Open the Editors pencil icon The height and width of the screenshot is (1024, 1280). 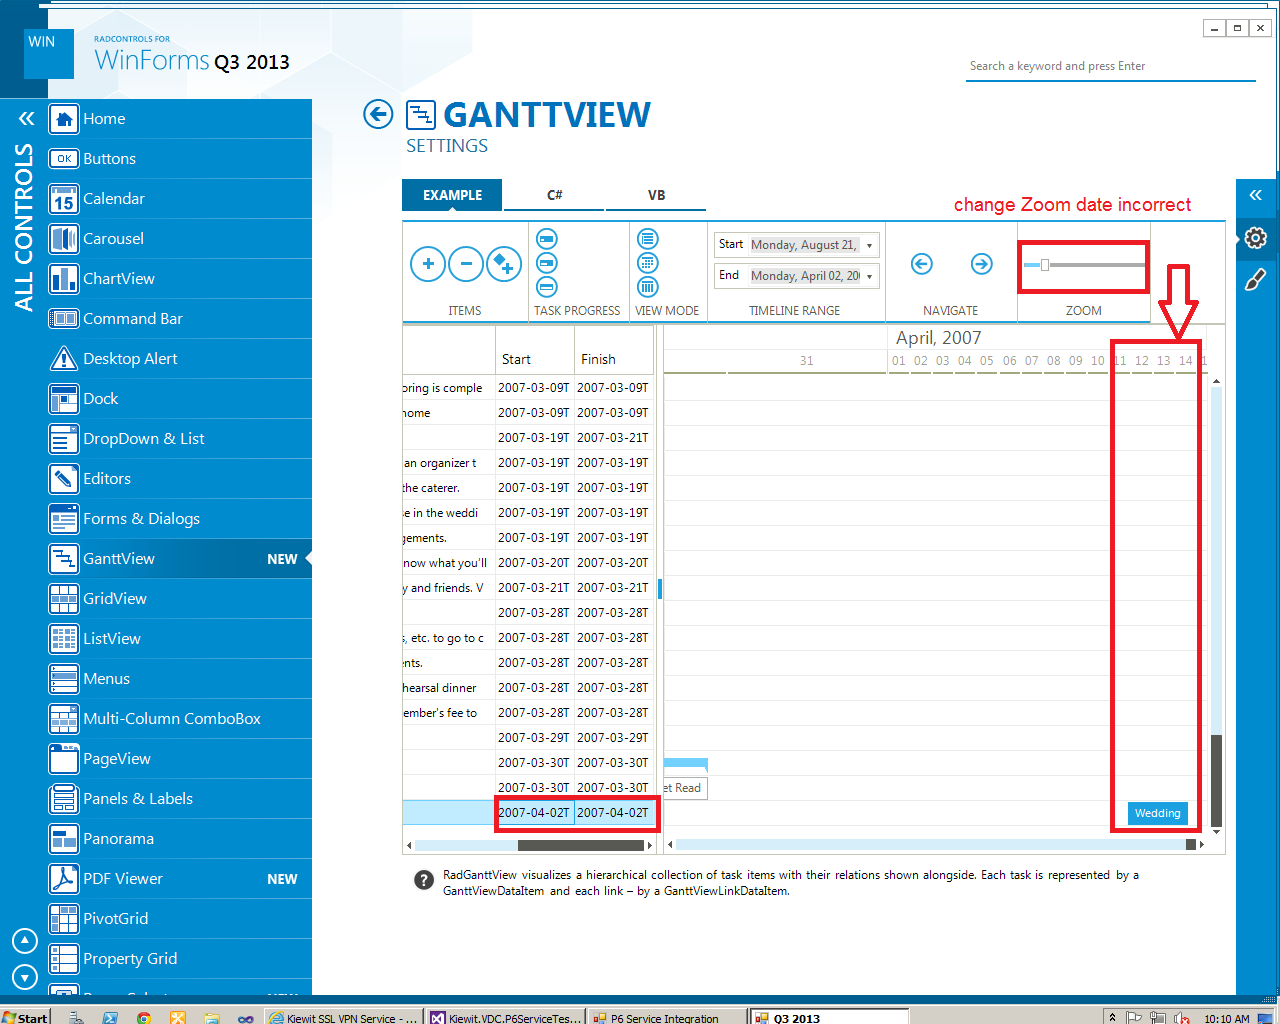(x=64, y=479)
